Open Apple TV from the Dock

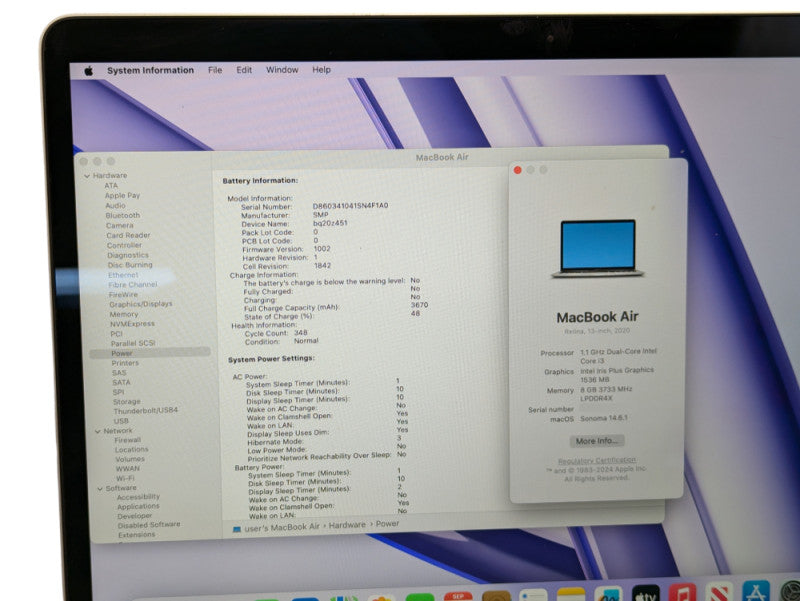(x=645, y=593)
